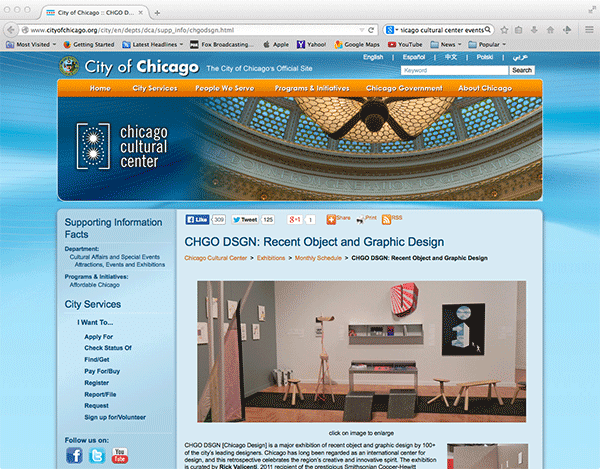600x469 pixels.
Task: Click the Facebook Like button
Action: (197, 220)
